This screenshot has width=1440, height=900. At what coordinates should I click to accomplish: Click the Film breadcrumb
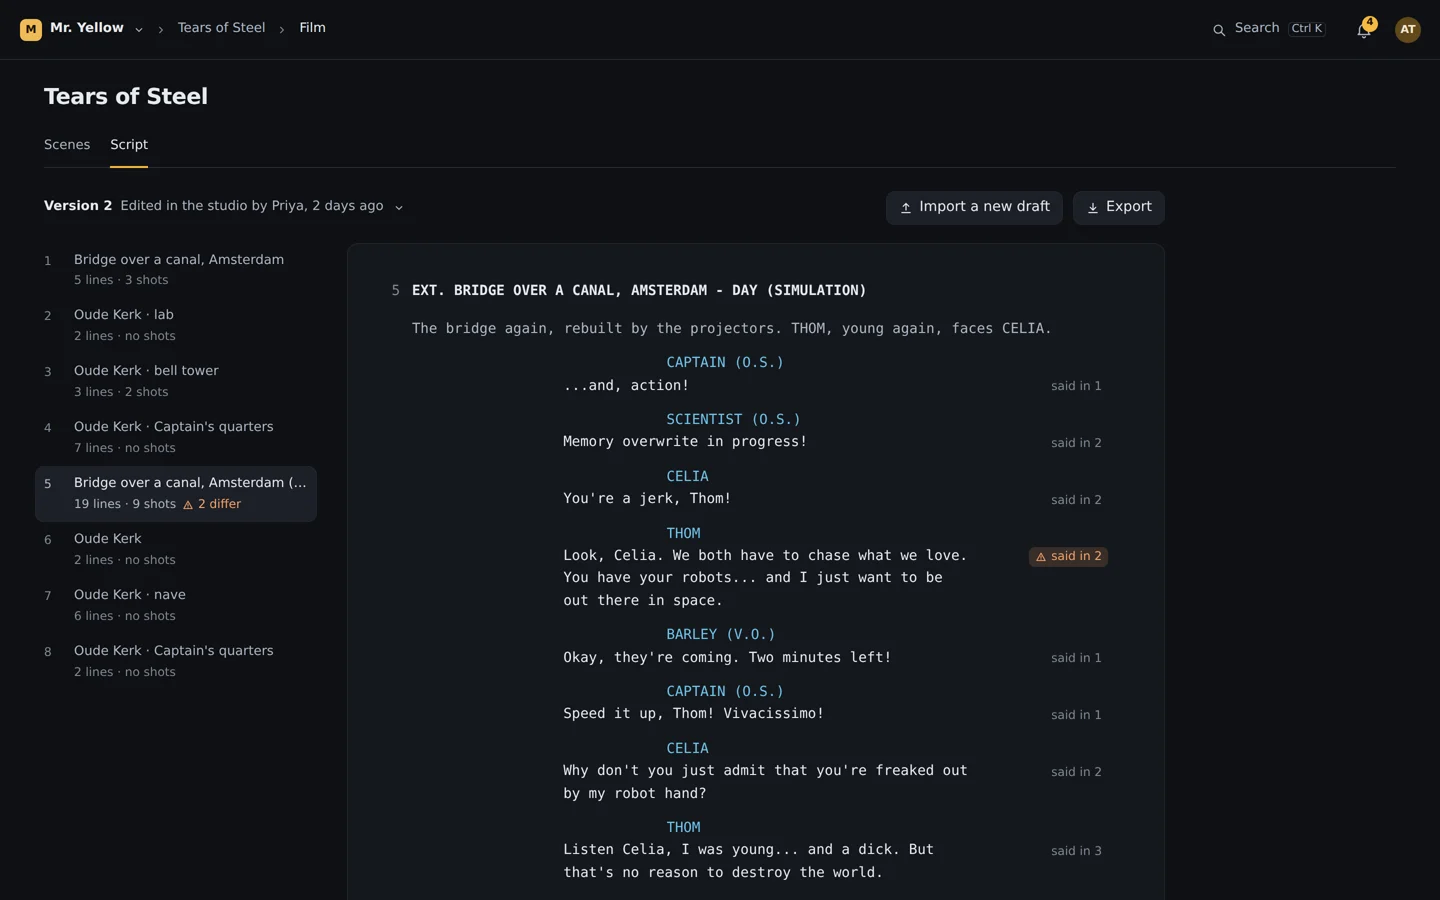pyautogui.click(x=312, y=28)
